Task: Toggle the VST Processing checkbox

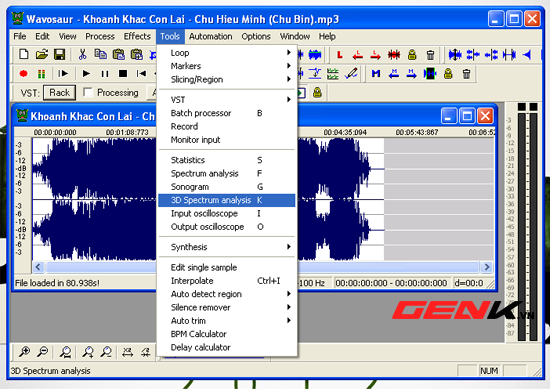Action: [x=87, y=92]
